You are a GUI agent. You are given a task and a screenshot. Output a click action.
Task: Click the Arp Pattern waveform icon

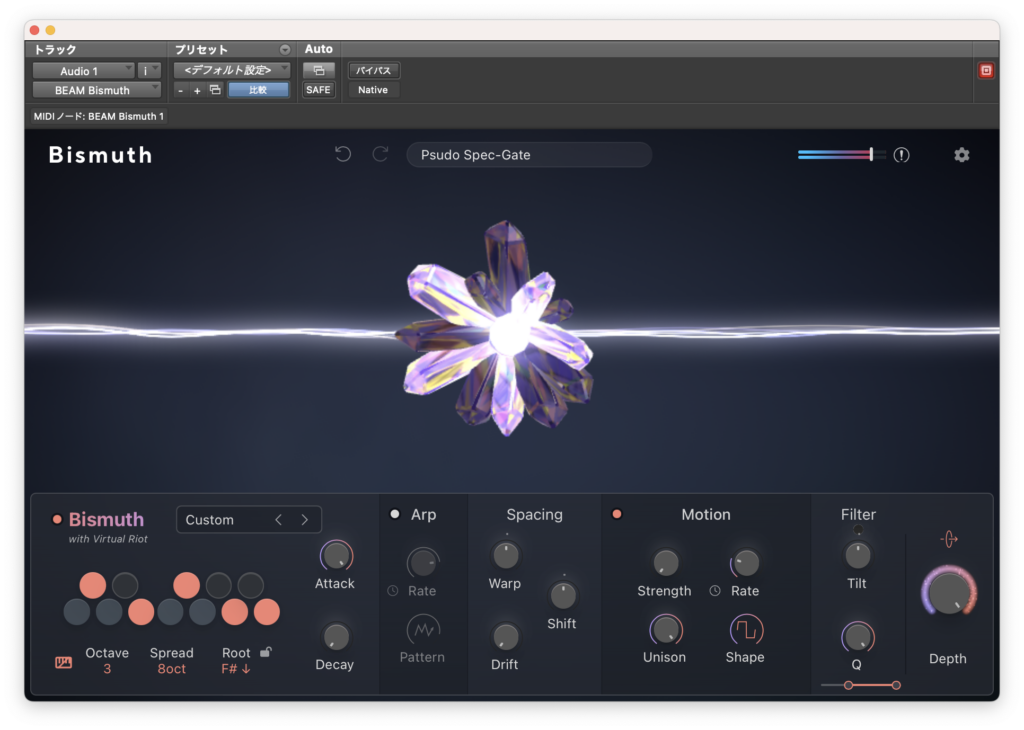423,629
